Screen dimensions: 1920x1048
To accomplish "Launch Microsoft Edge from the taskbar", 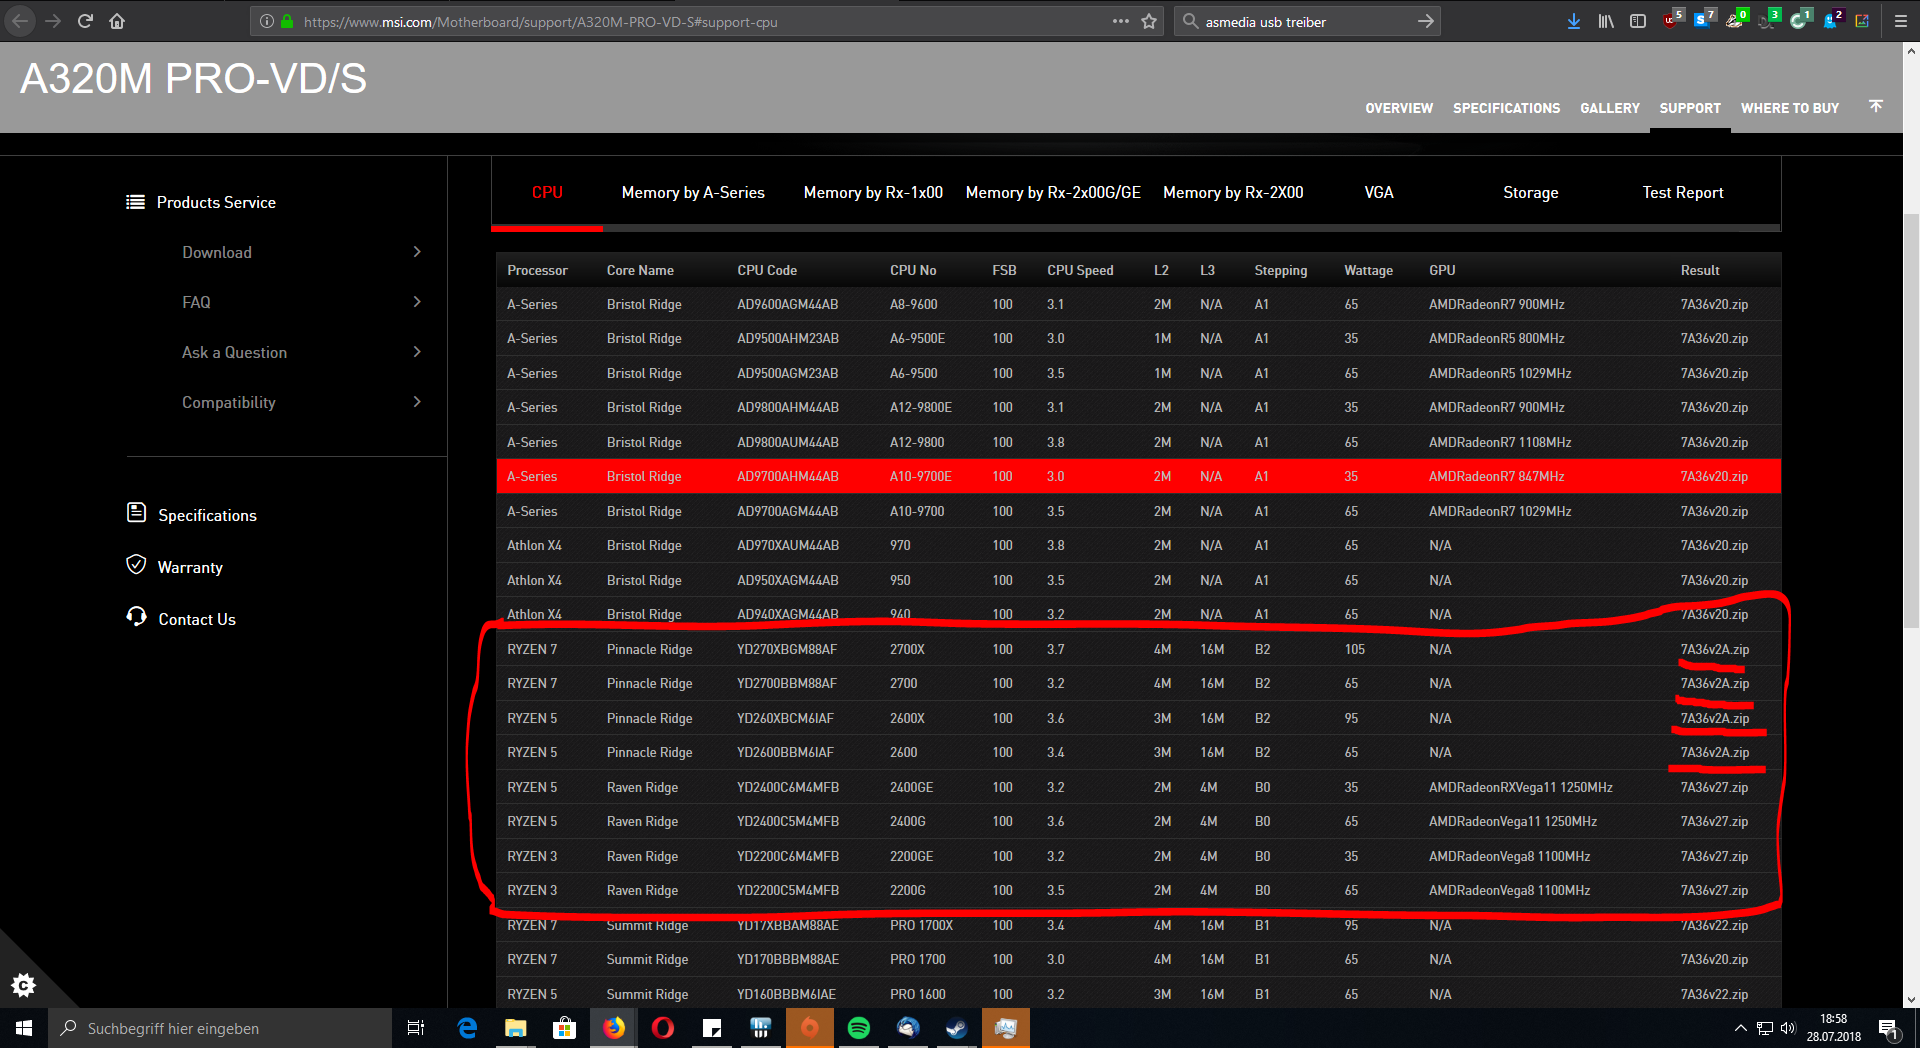I will click(467, 1028).
